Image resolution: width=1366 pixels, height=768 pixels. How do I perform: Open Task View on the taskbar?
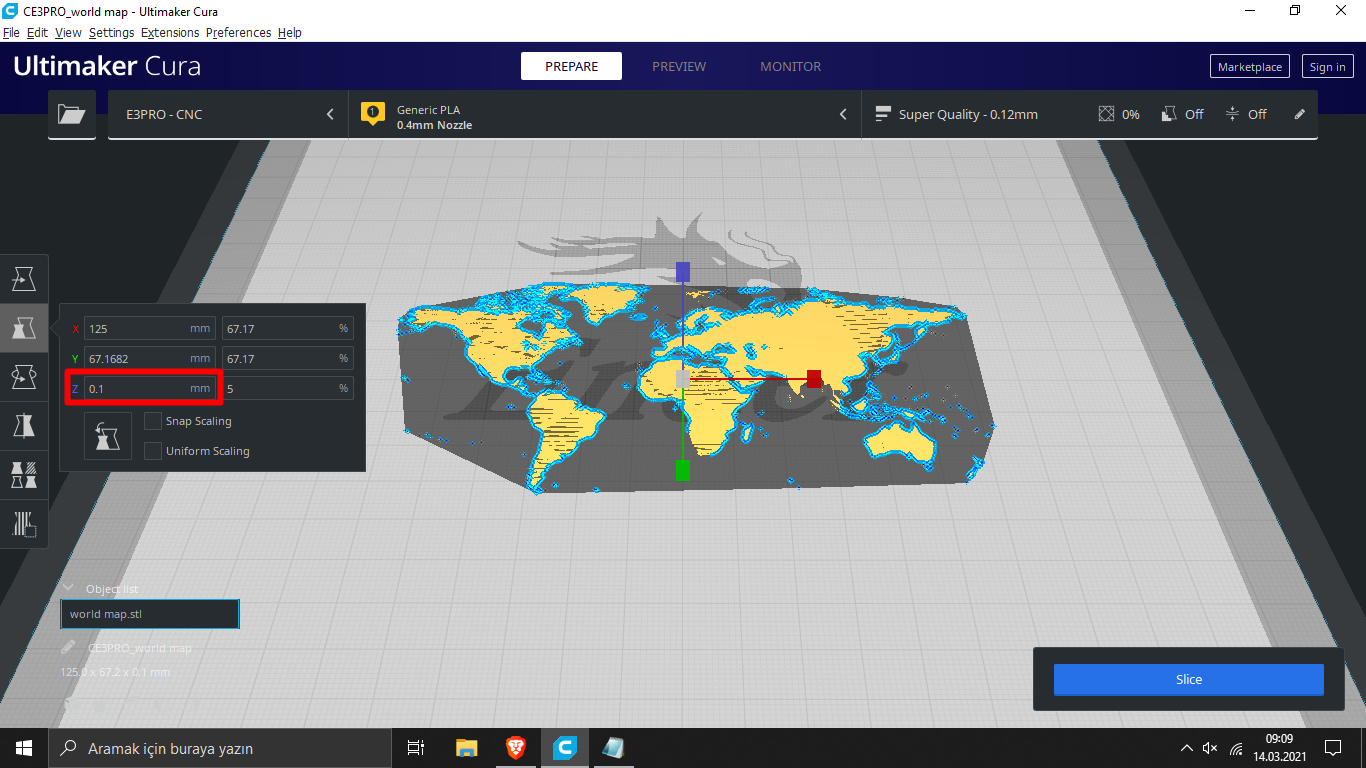[x=417, y=748]
